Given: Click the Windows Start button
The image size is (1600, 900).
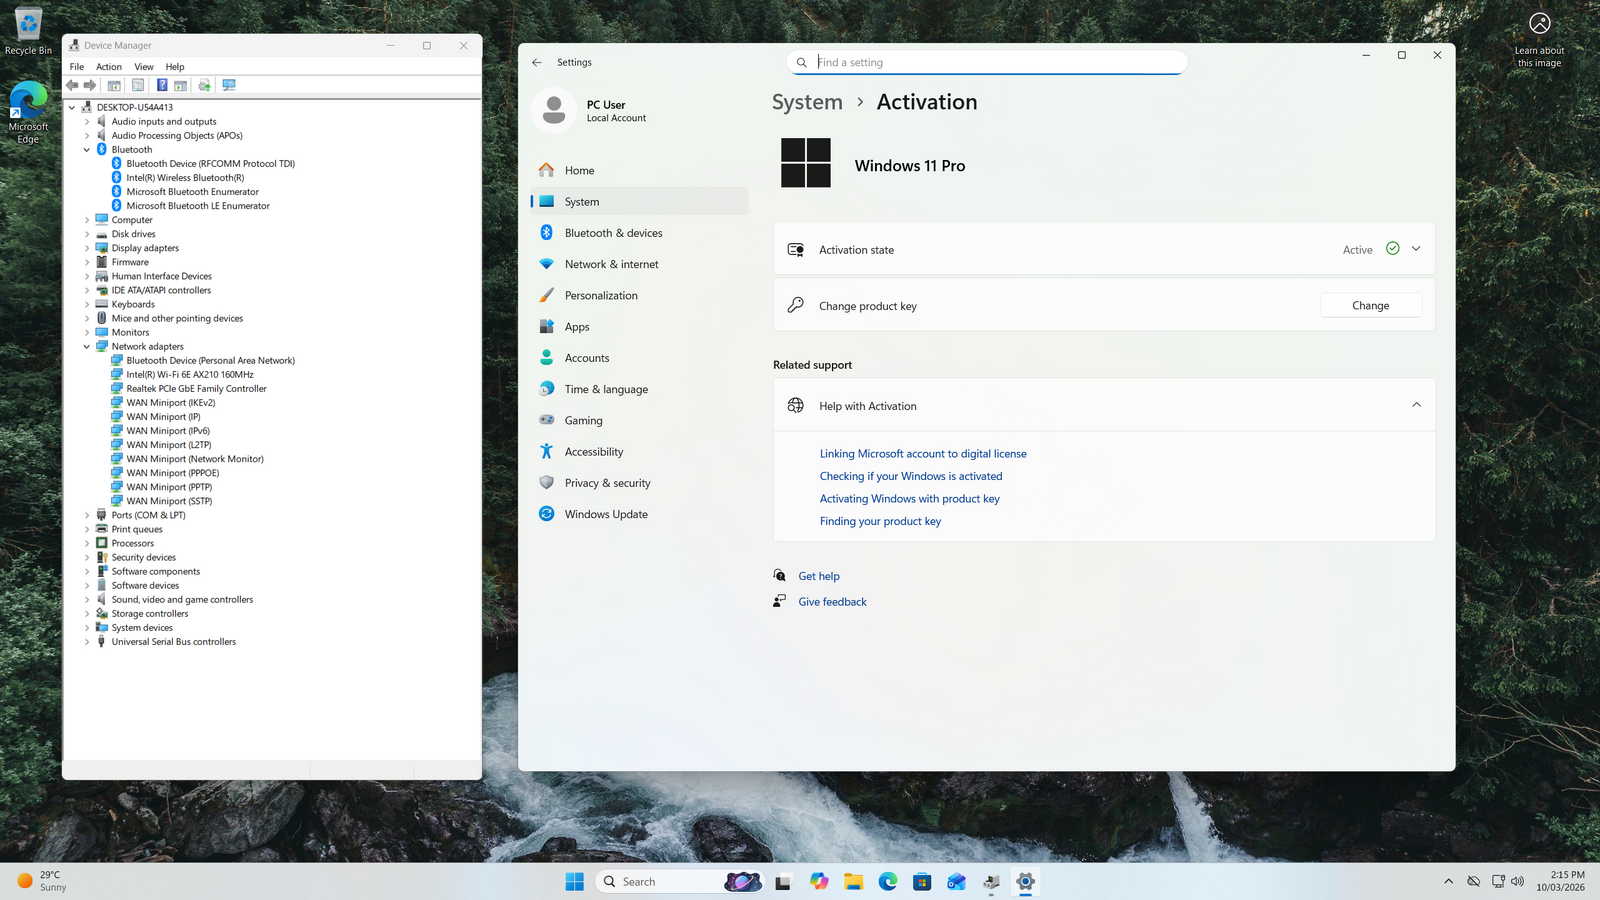Looking at the screenshot, I should (x=574, y=881).
